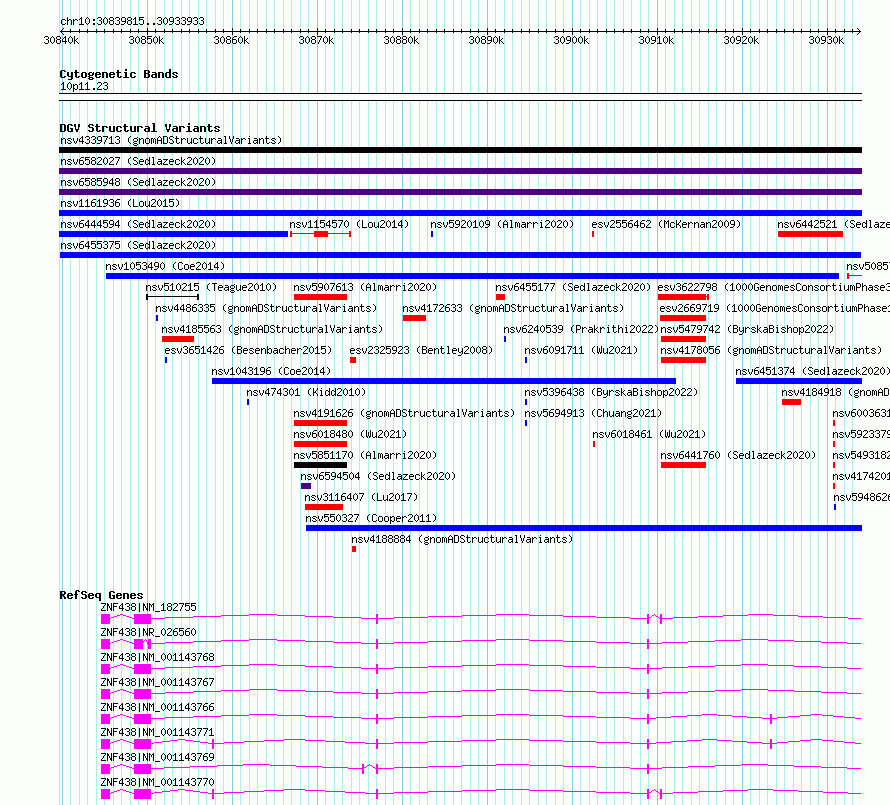The image size is (890, 805).
Task: Click nsv6018480 (Wu2021) label
Action: (350, 434)
